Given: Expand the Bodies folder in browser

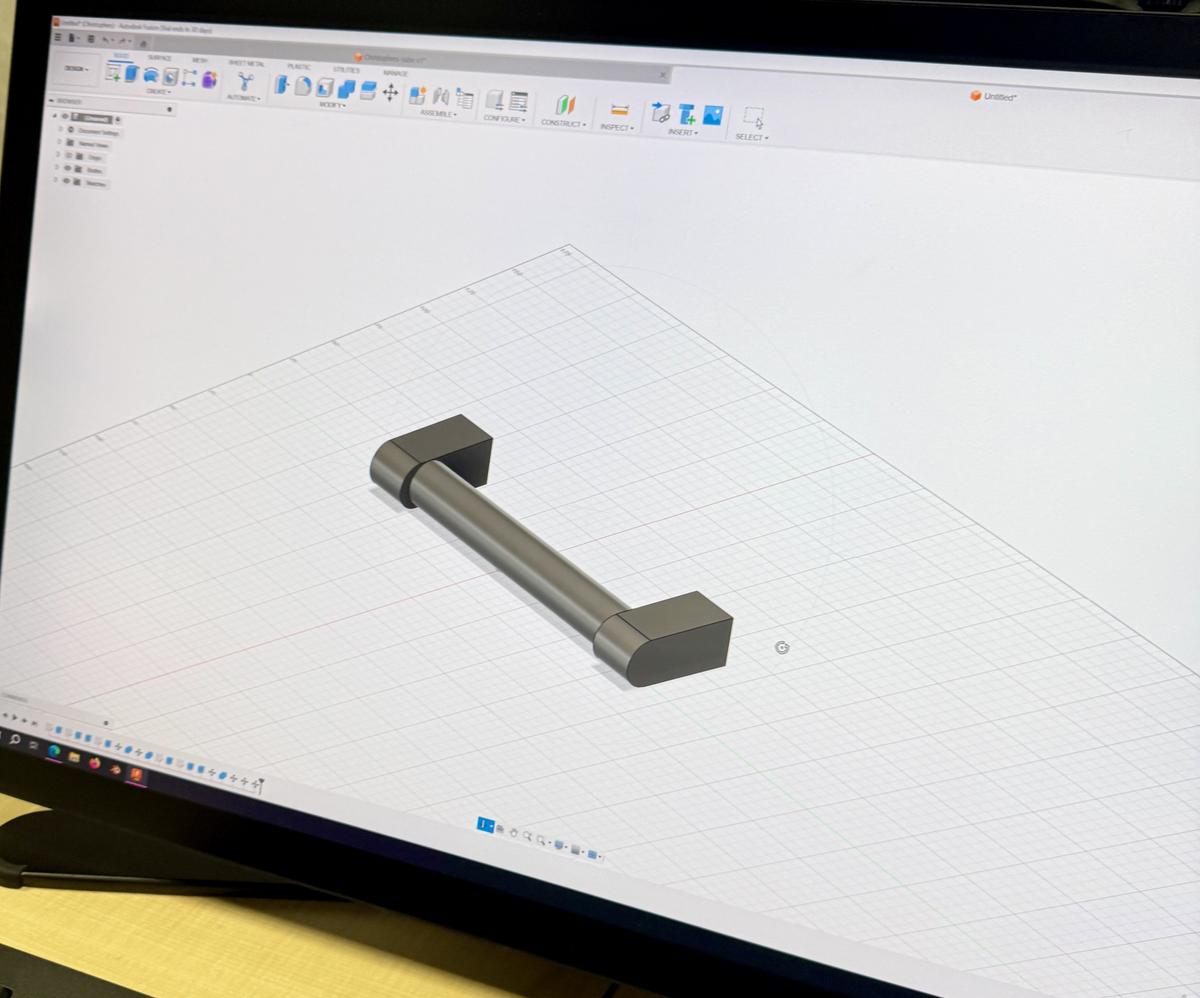Looking at the screenshot, I should pos(59,167).
